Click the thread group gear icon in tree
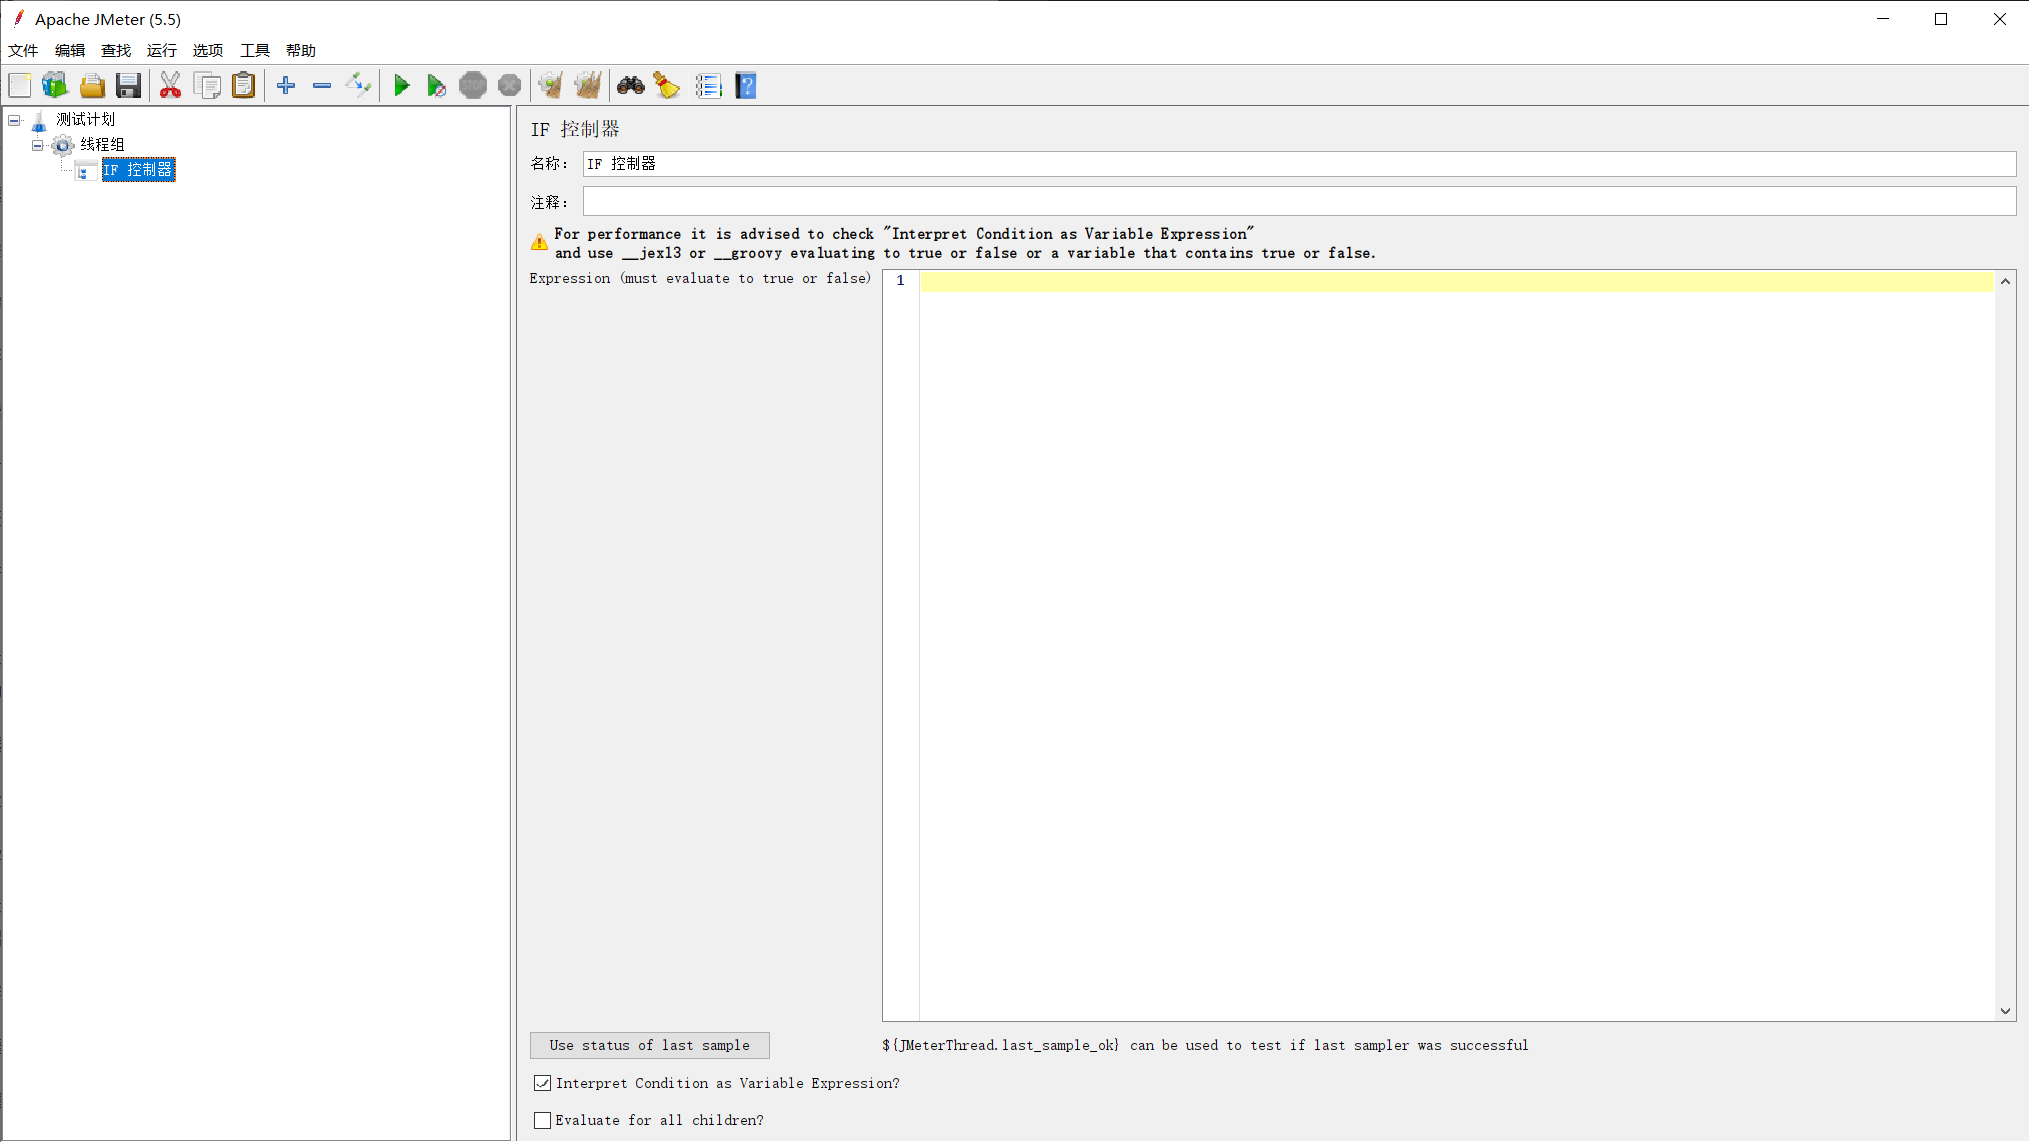Image resolution: width=2029 pixels, height=1142 pixels. (x=63, y=146)
